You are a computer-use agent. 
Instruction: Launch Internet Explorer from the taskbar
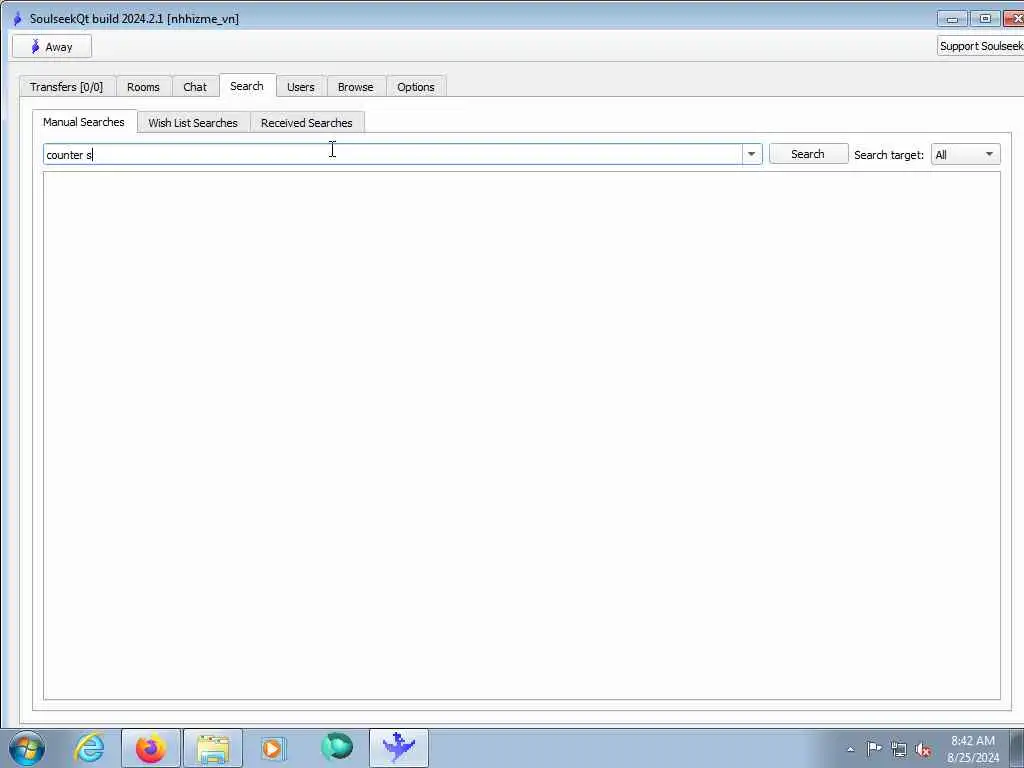tap(89, 748)
